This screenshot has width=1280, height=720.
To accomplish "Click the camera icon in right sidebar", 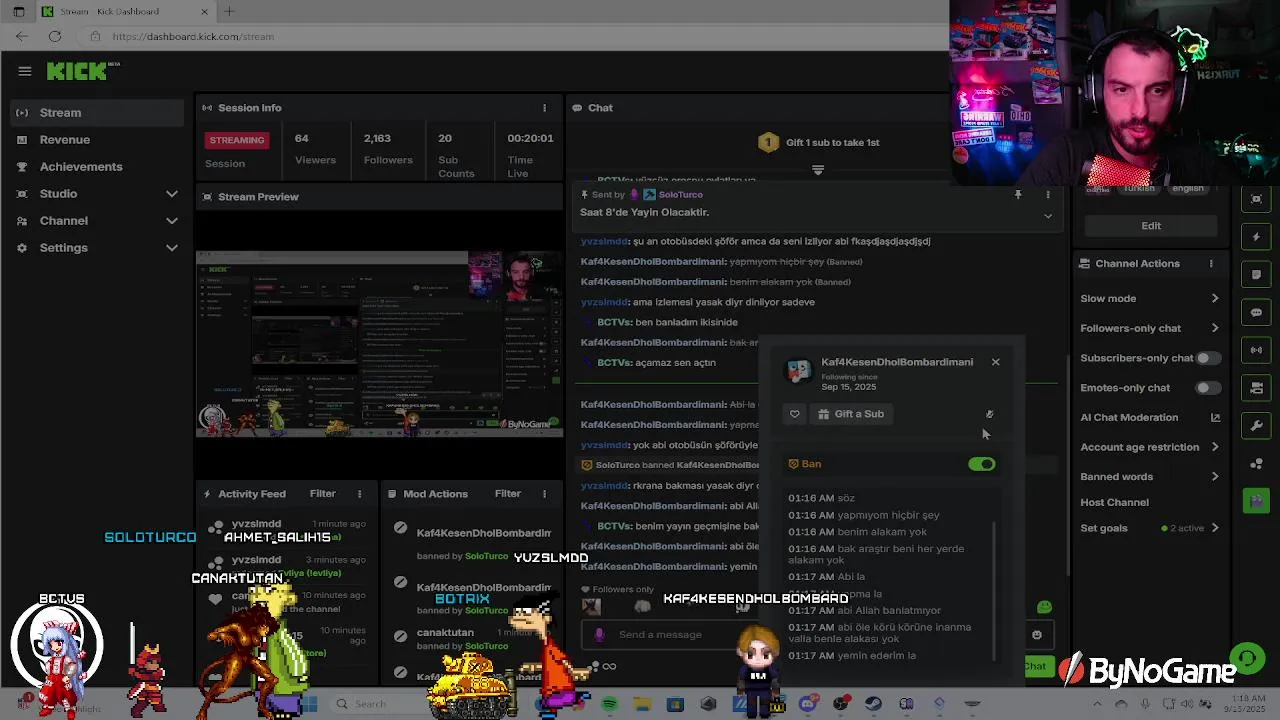I will [1257, 388].
